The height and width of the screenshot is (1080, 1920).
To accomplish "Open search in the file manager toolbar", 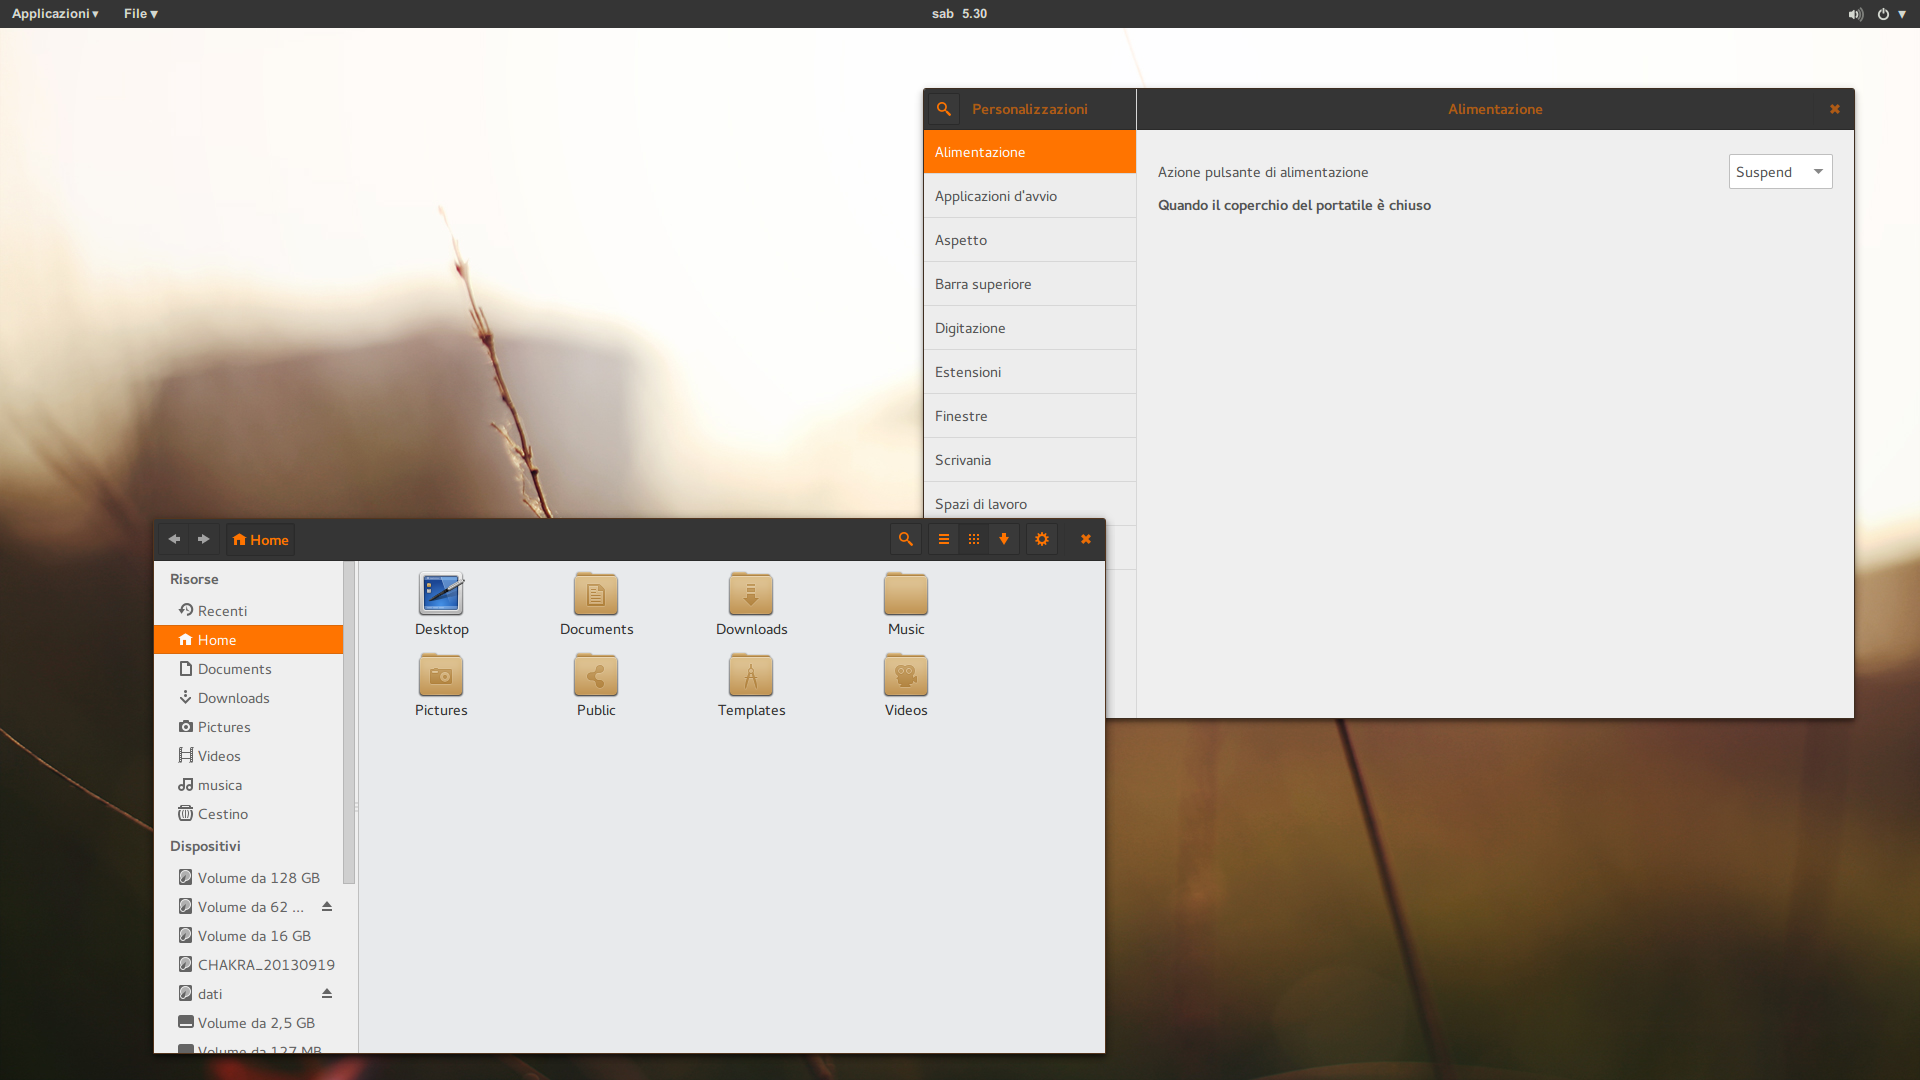I will pos(905,539).
